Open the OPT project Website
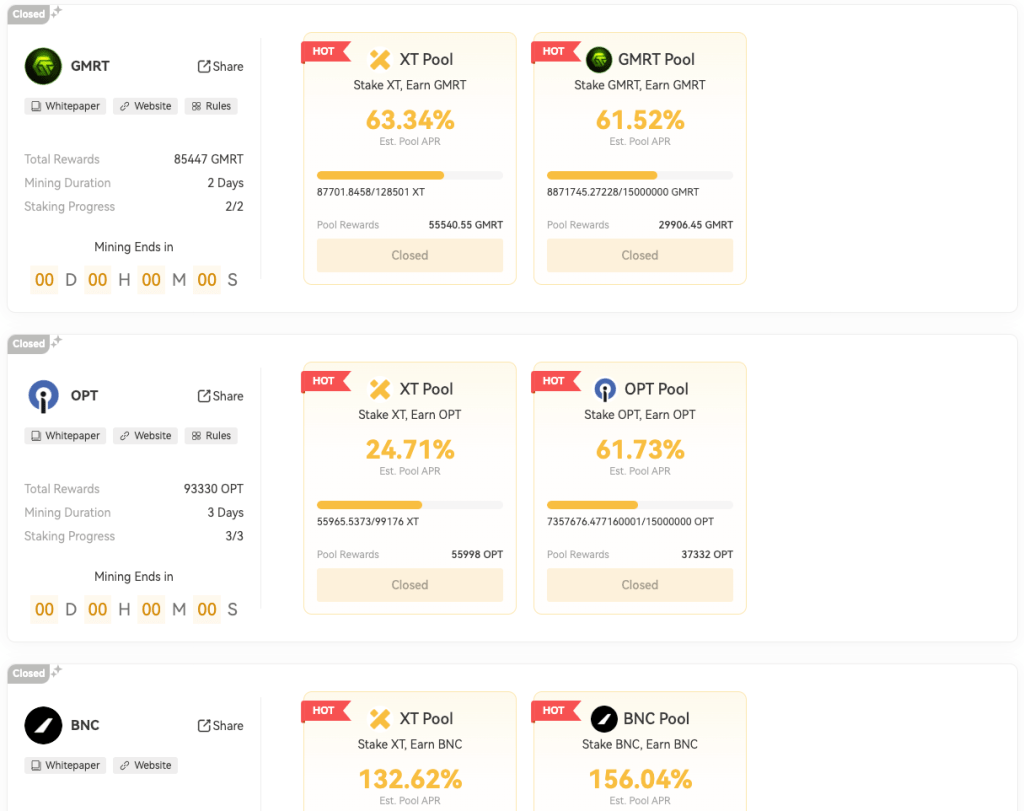Viewport: 1024px width, 811px height. [x=145, y=435]
